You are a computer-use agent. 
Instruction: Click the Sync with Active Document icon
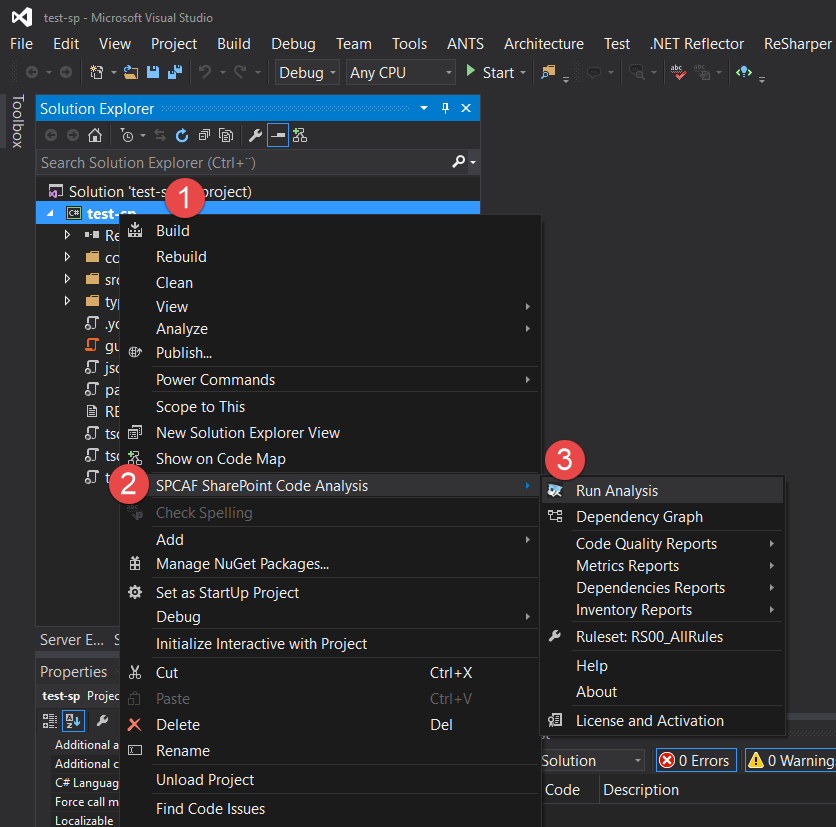[x=160, y=135]
